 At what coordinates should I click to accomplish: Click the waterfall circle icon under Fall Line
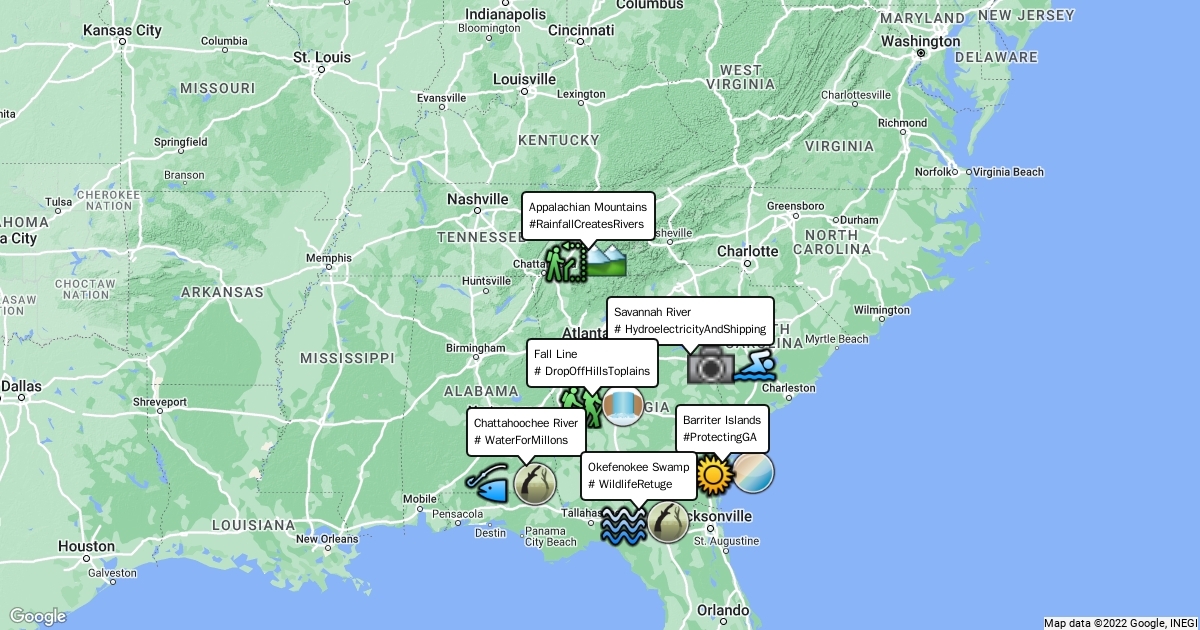coord(623,405)
